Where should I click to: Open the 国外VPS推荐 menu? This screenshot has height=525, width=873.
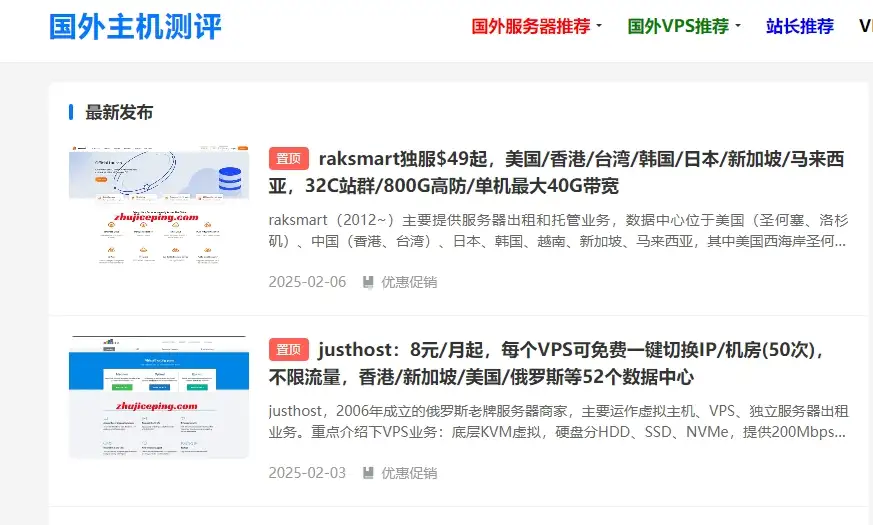click(x=678, y=26)
